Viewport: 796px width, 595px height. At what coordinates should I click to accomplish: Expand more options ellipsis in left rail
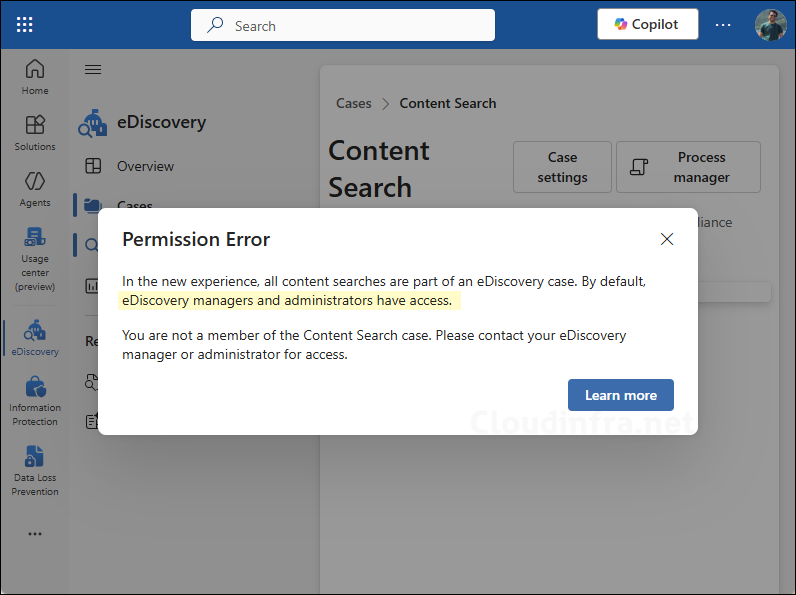[35, 534]
